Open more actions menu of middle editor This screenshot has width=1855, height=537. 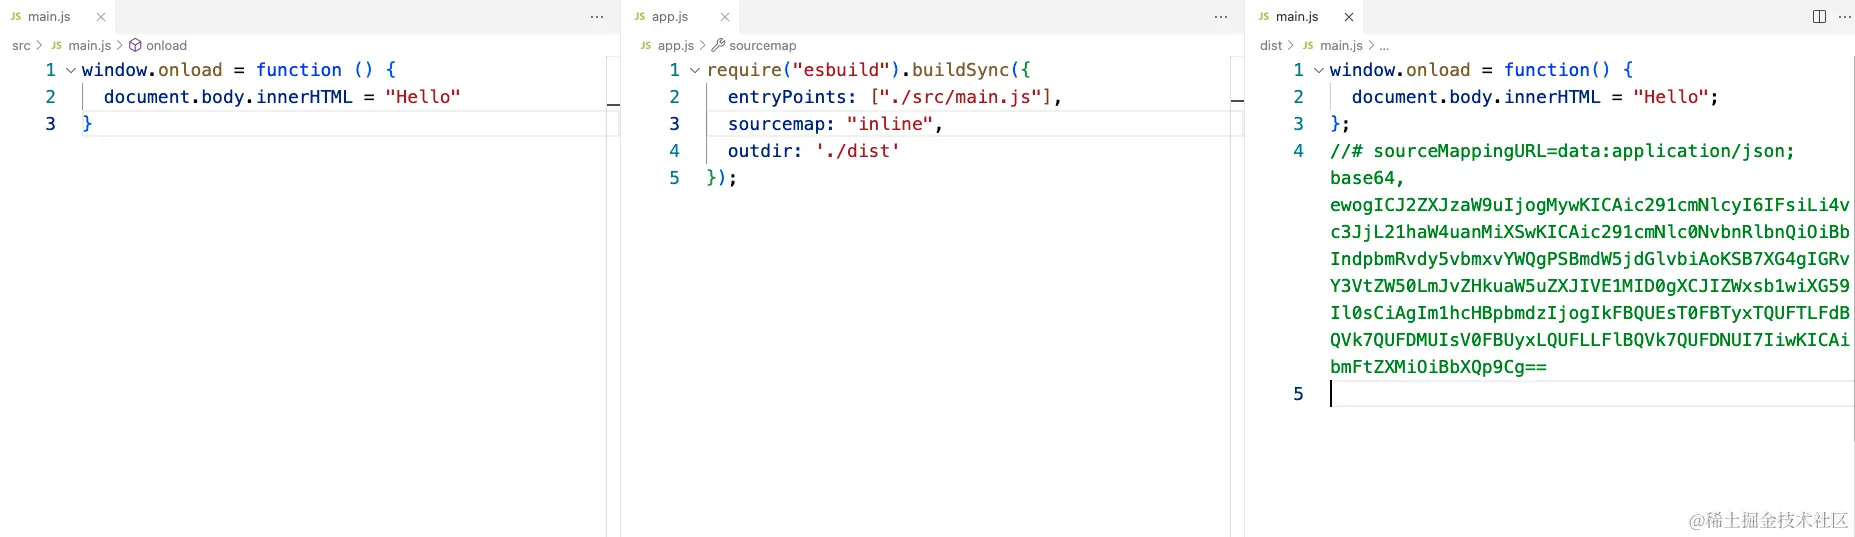click(x=1221, y=17)
